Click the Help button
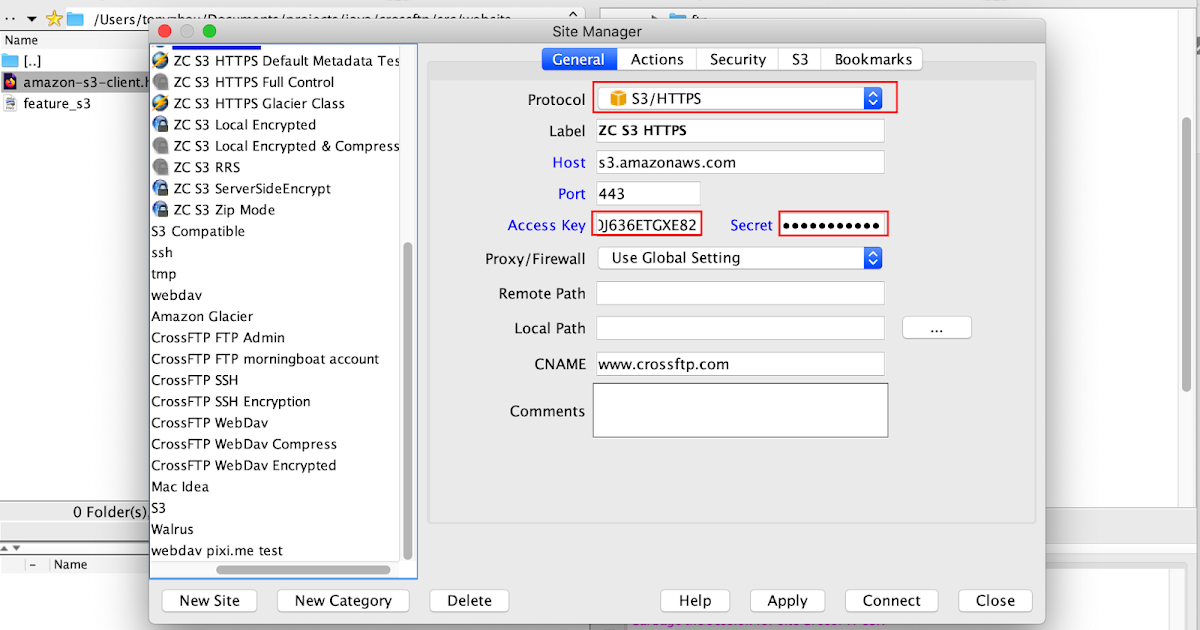This screenshot has width=1200, height=630. pyautogui.click(x=695, y=601)
